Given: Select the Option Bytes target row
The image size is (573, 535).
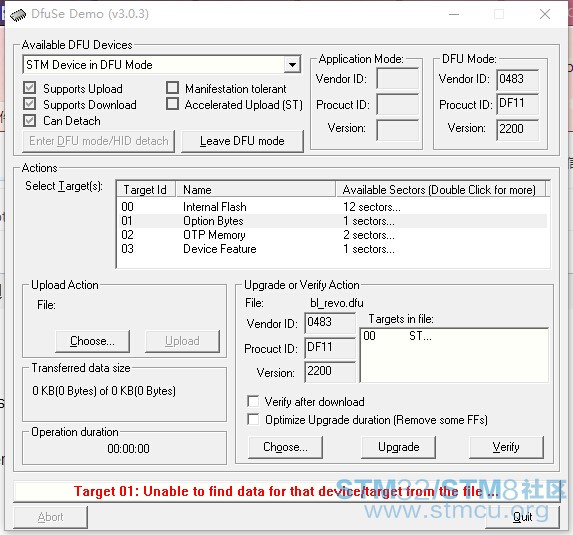Looking at the screenshot, I should click(333, 221).
